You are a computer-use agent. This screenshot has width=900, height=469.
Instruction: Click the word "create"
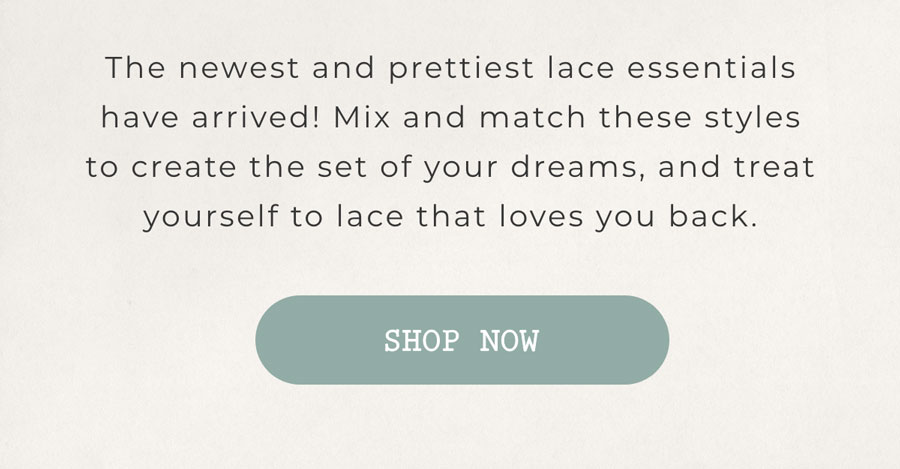point(184,168)
